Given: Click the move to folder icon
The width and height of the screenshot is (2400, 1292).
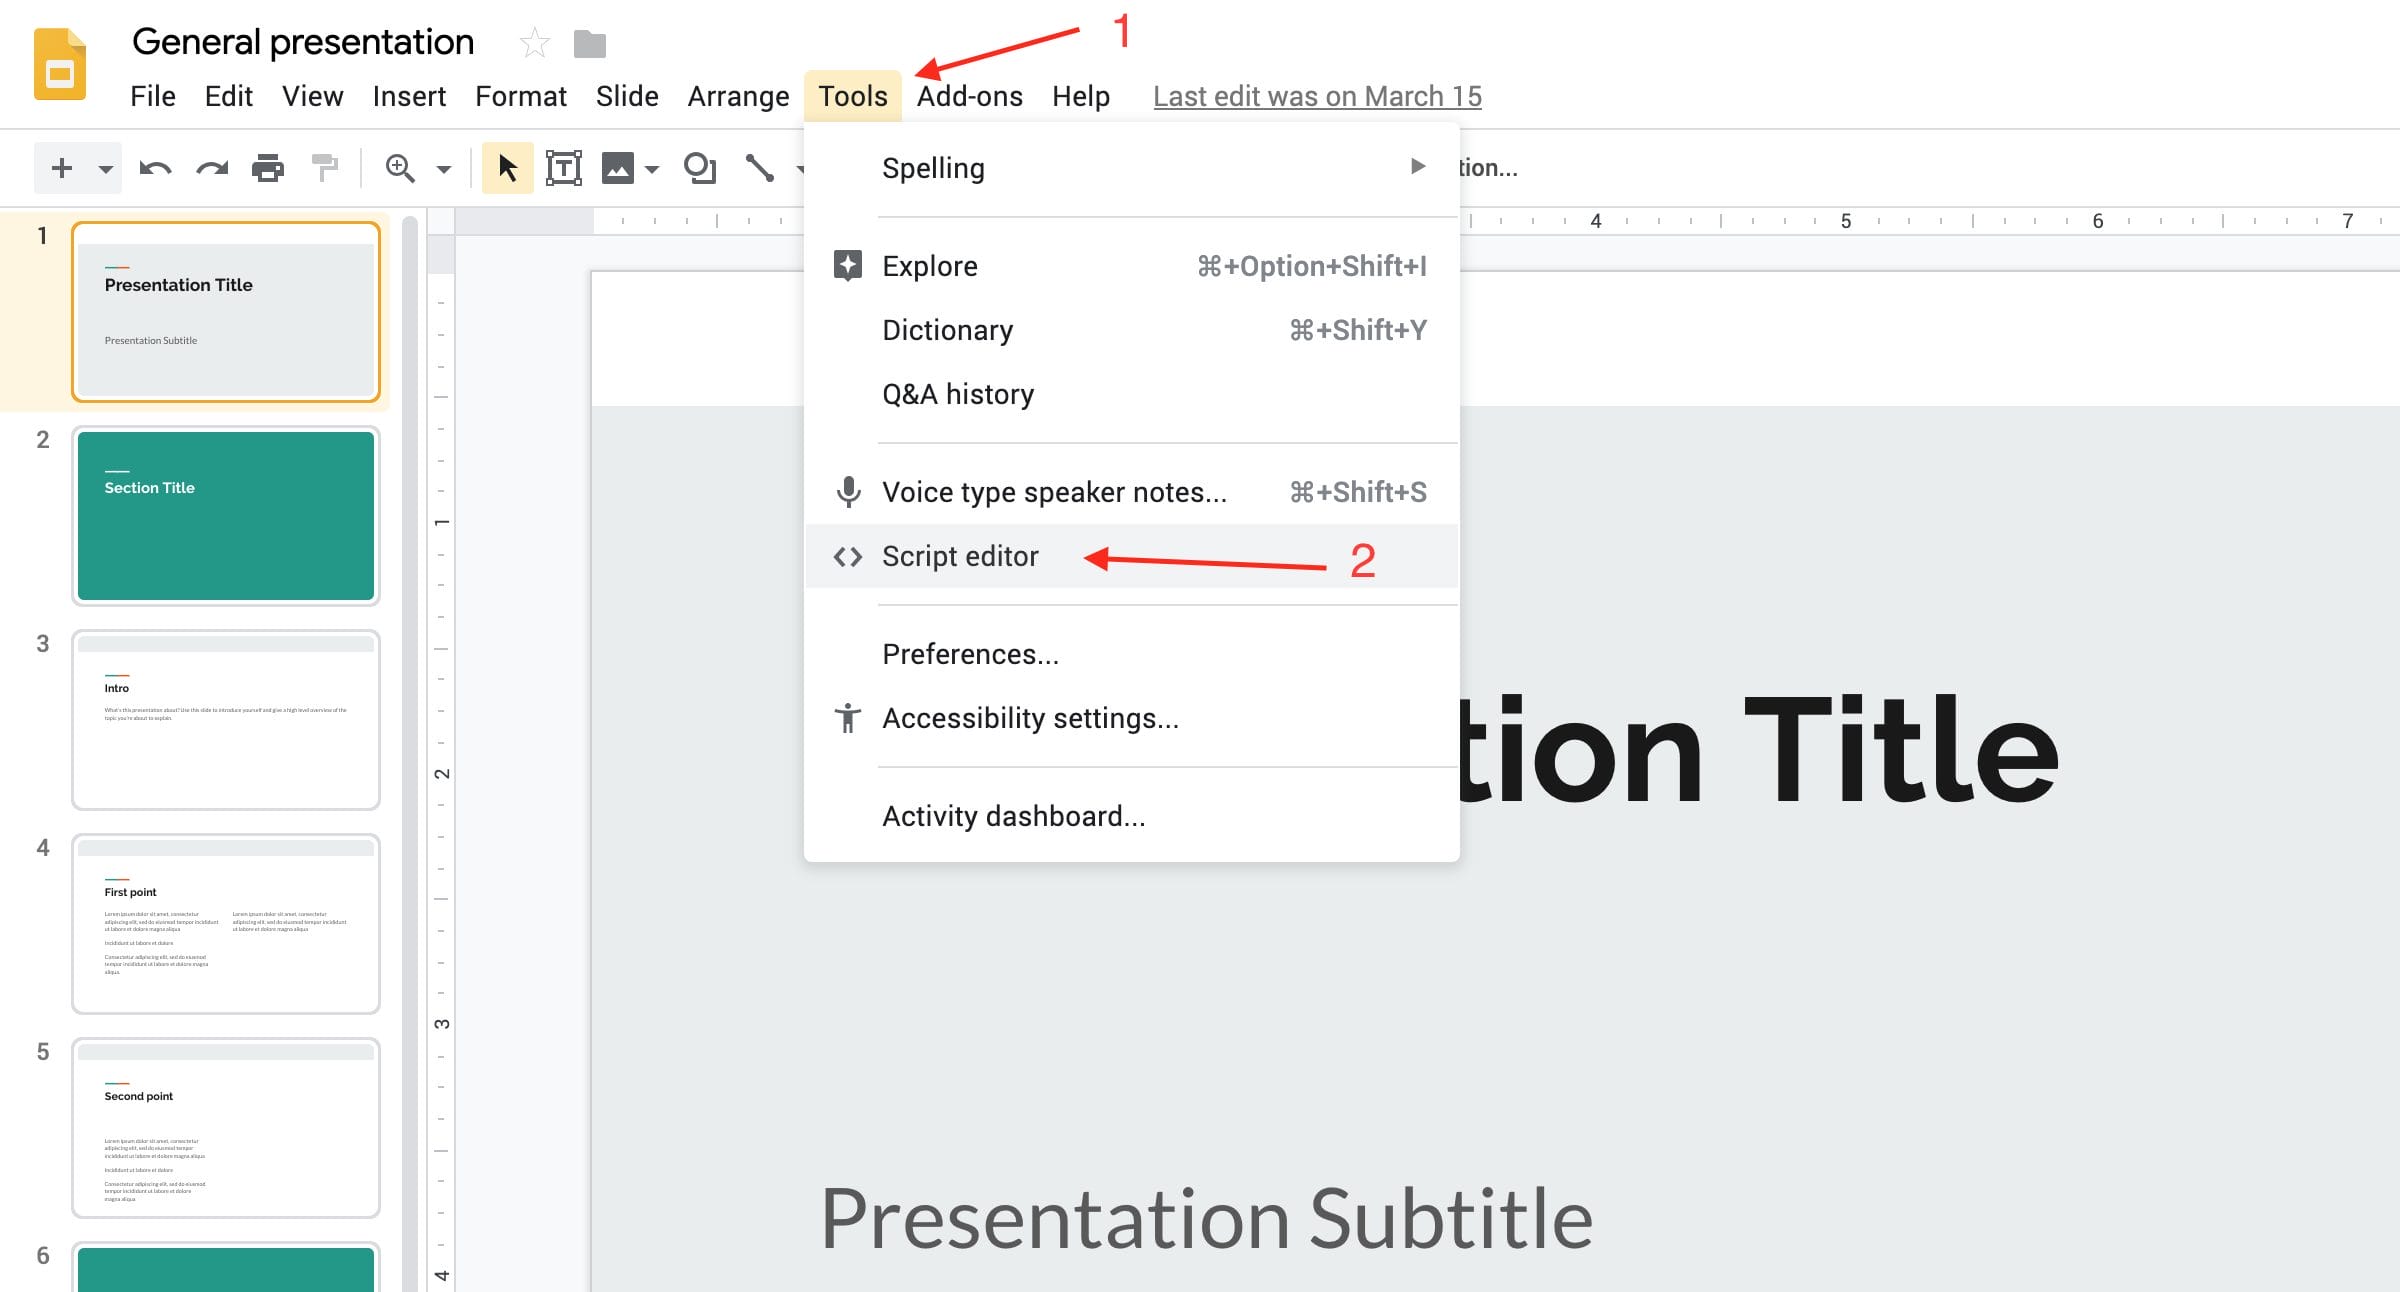Looking at the screenshot, I should click(x=589, y=43).
